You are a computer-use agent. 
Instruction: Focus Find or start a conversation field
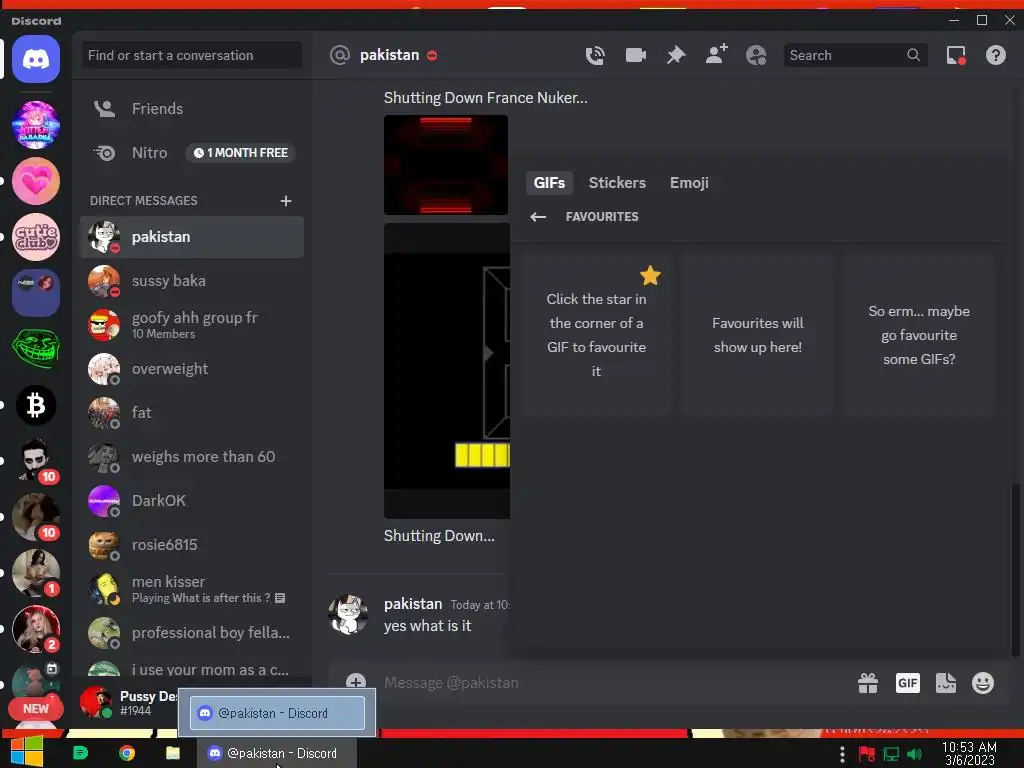pyautogui.click(x=192, y=56)
